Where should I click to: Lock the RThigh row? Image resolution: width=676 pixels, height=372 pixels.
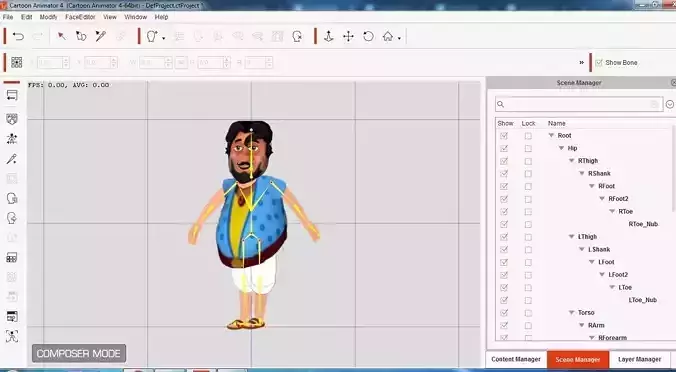528,161
